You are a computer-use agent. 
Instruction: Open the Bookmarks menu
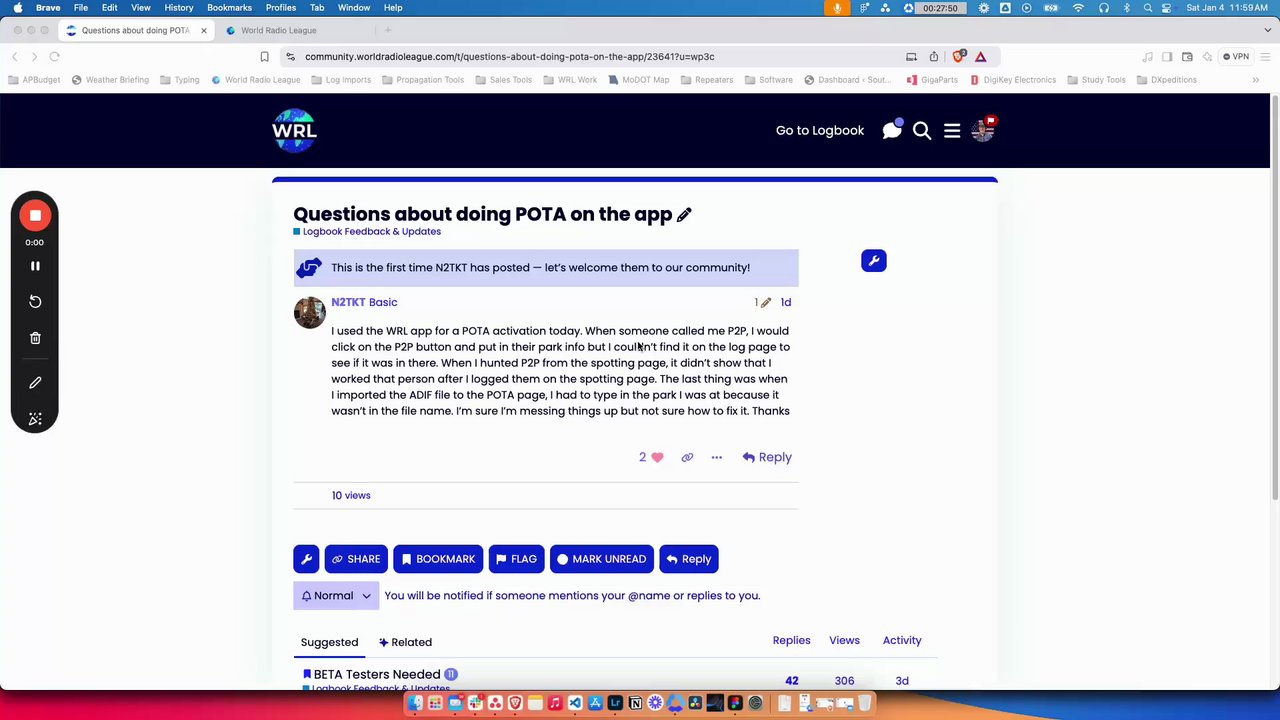click(229, 7)
